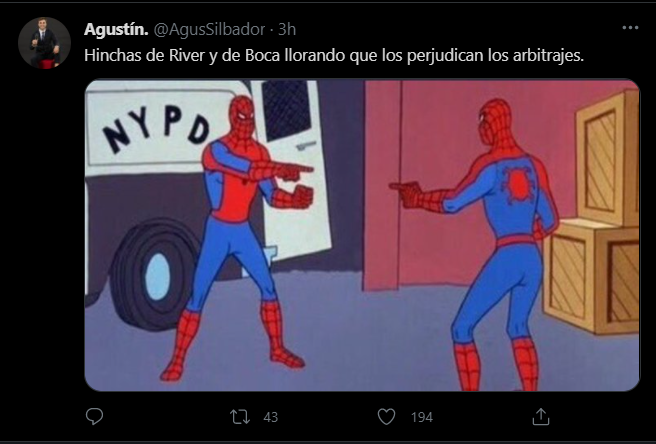This screenshot has width=656, height=444.
Task: Open the reply speech bubble icon
Action: [x=94, y=416]
